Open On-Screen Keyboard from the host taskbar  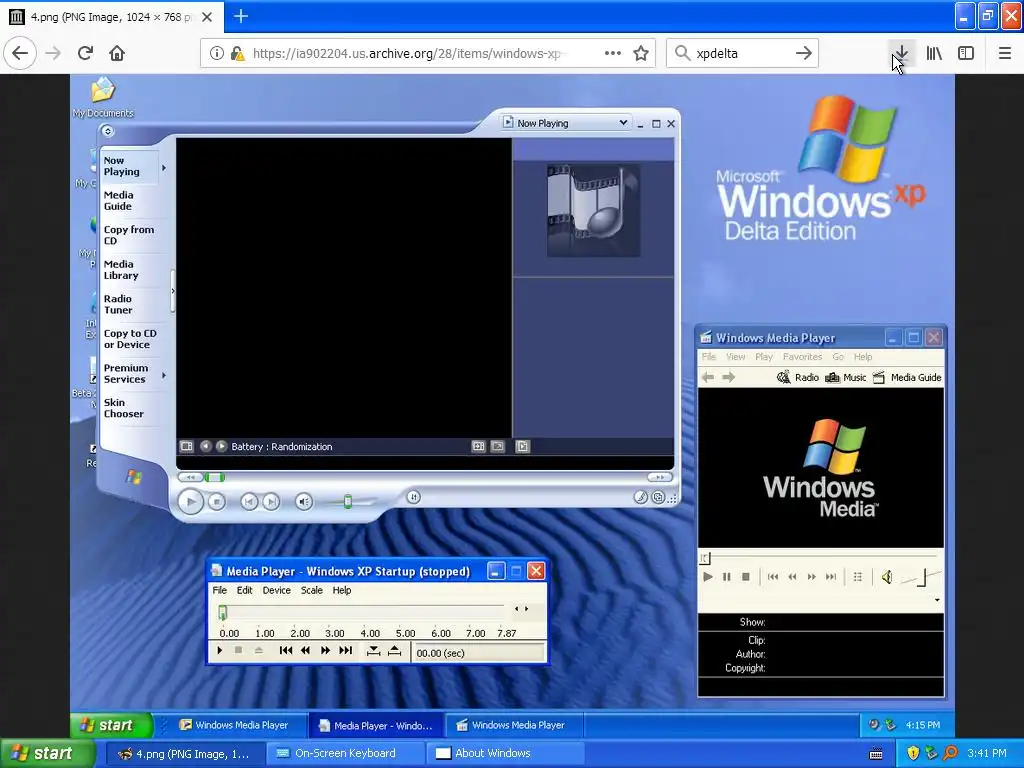[x=345, y=753]
